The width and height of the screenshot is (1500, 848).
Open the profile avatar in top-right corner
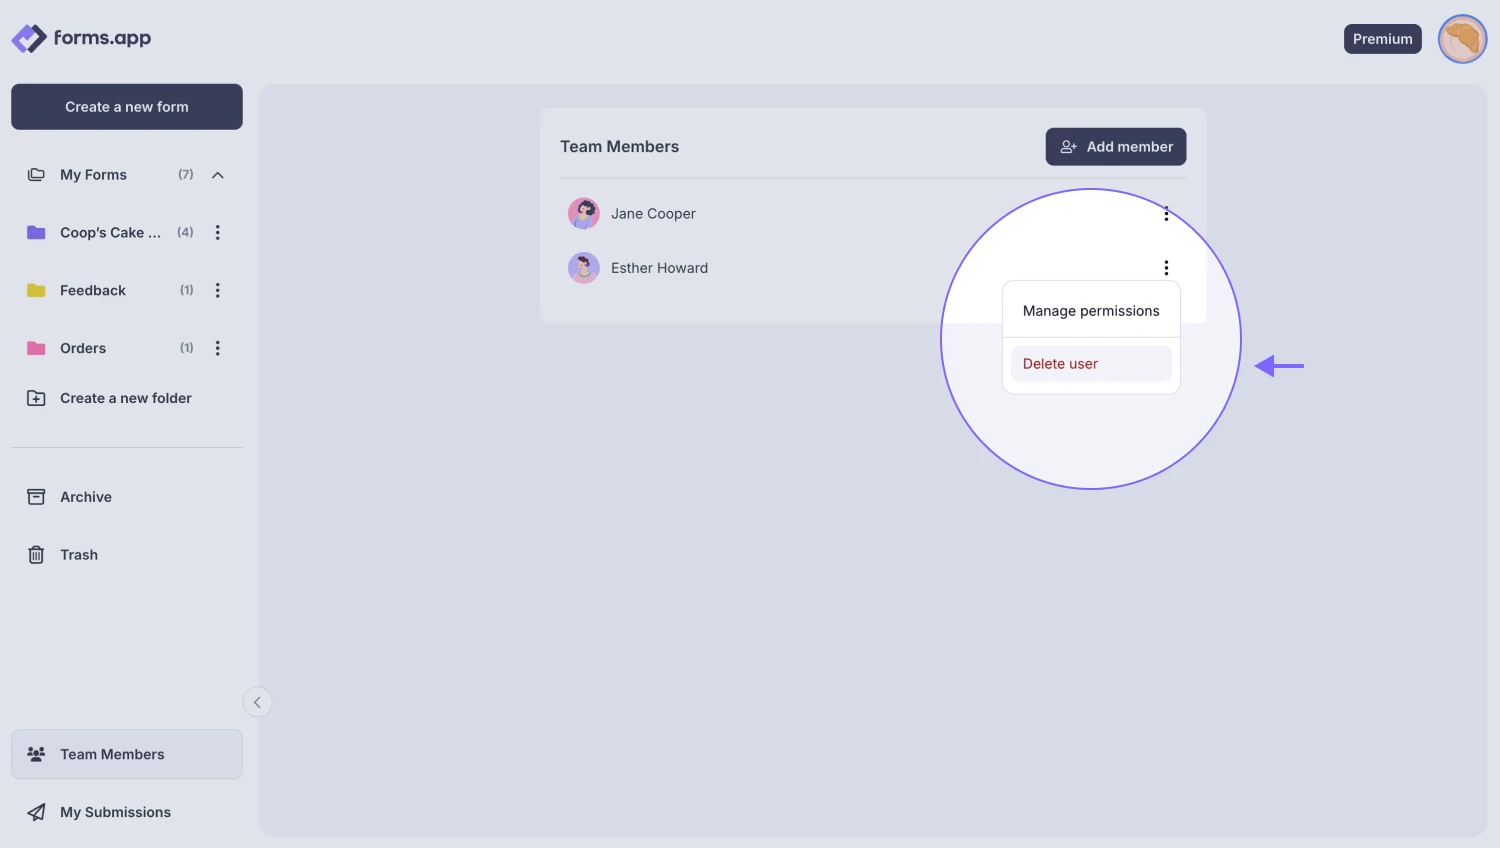pyautogui.click(x=1462, y=38)
